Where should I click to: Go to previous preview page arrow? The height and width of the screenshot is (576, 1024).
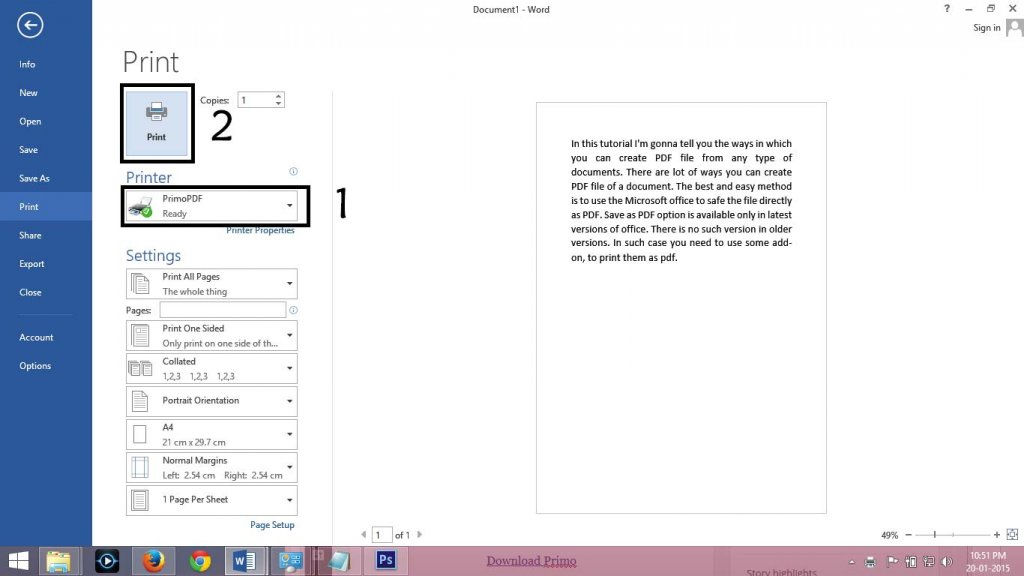(364, 534)
